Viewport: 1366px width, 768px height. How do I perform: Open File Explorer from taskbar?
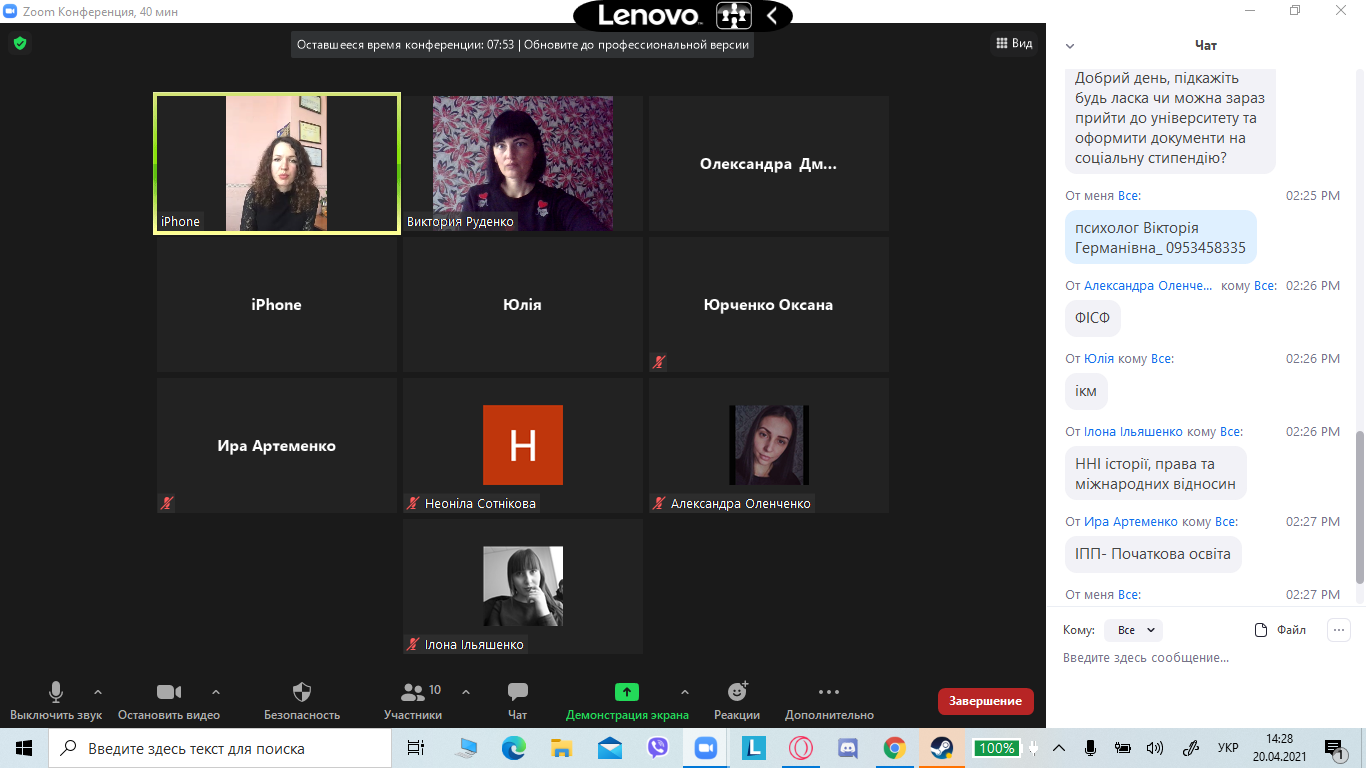(x=562, y=748)
